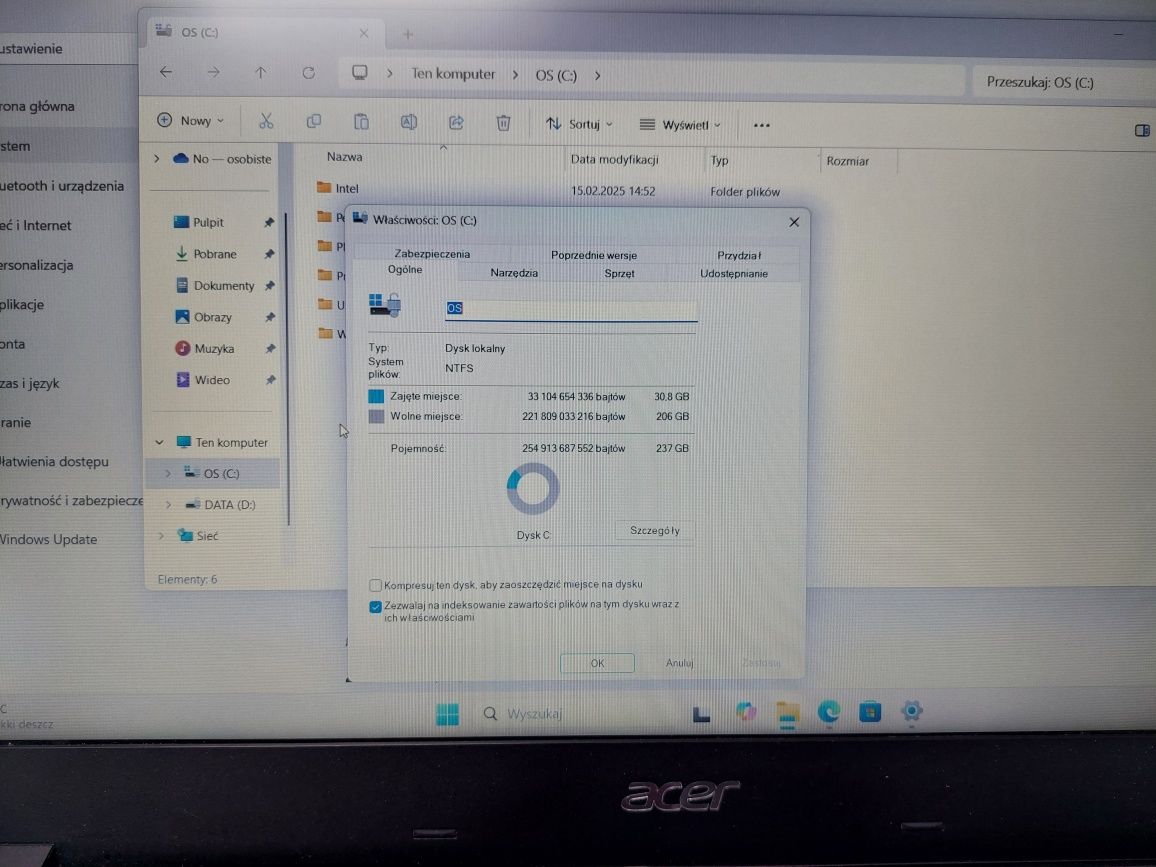Open Windows Start menu
Image resolution: width=1156 pixels, height=867 pixels.
(x=448, y=714)
